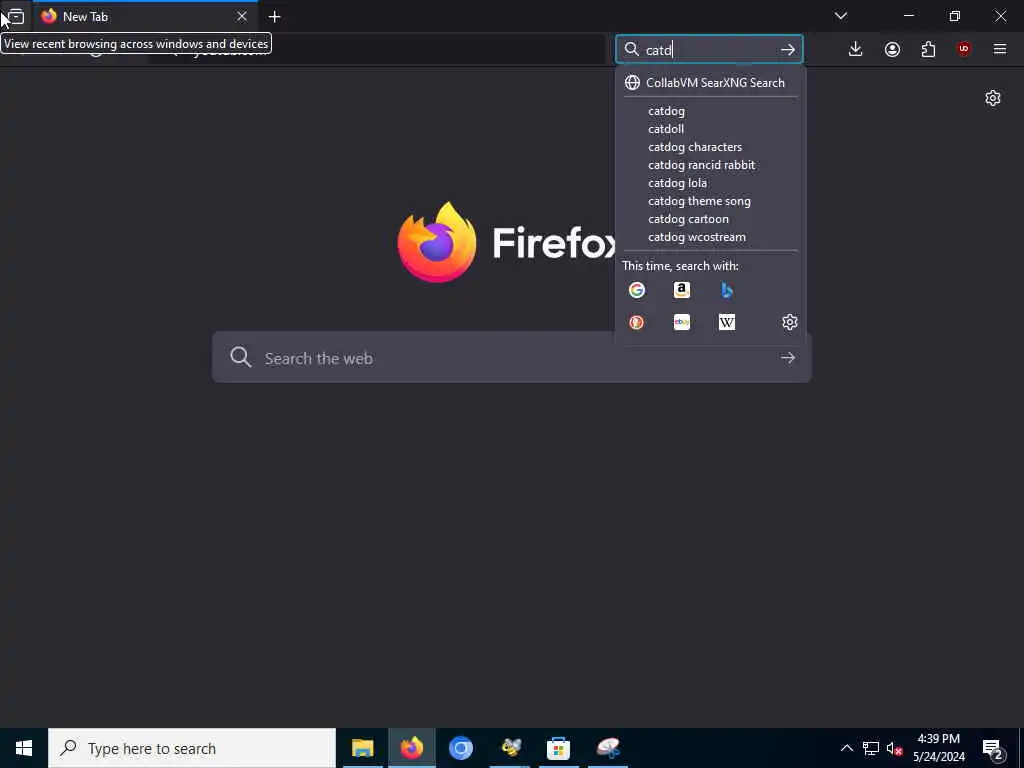
Task: Click the search bar magnifier icon
Action: click(x=632, y=49)
